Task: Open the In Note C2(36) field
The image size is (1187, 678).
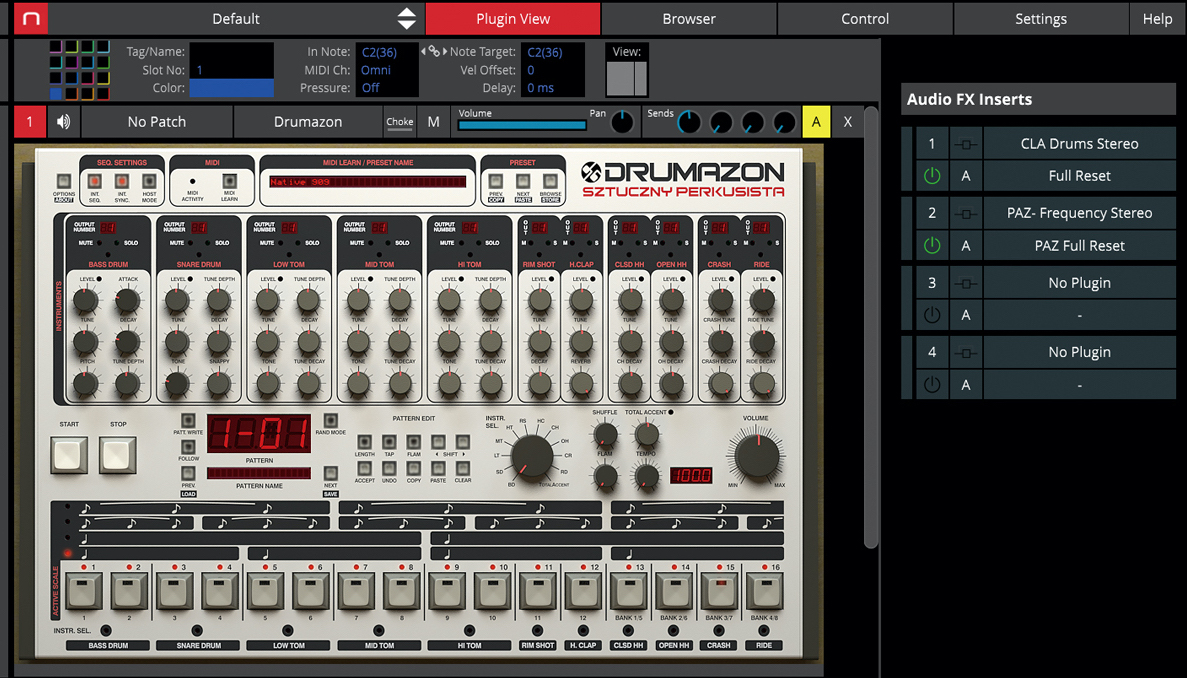Action: (386, 52)
